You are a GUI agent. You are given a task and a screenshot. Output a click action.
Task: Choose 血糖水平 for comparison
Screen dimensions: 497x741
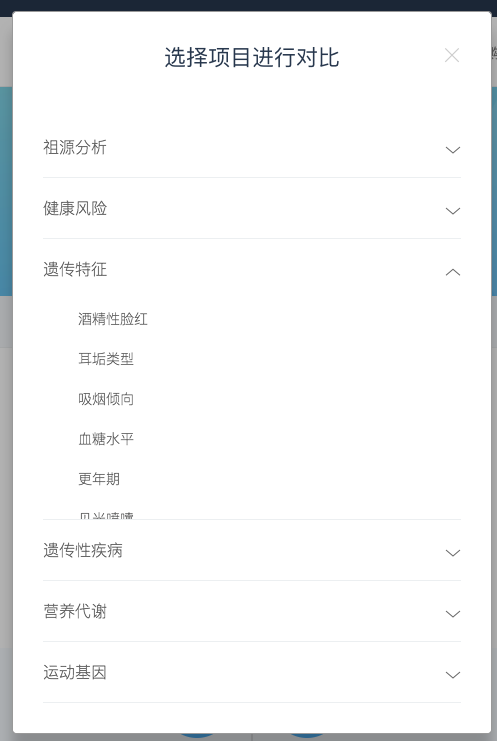click(x=106, y=439)
